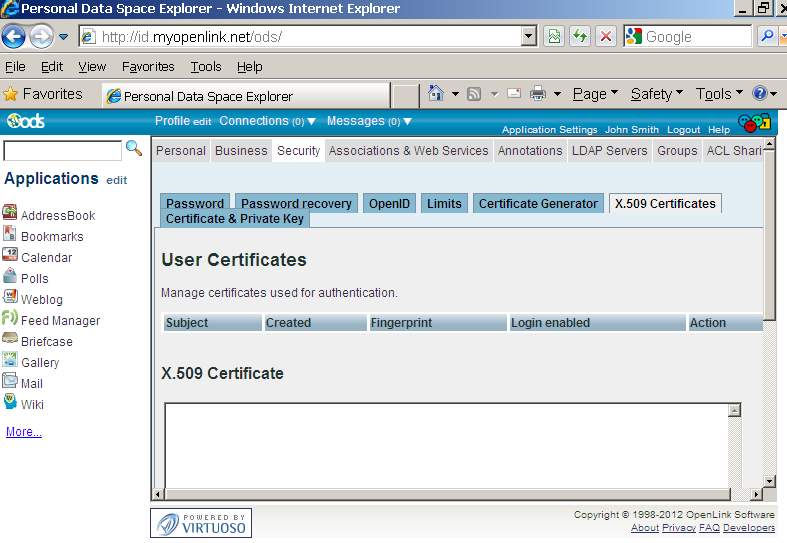Expand the Connections dropdown menu
The width and height of the screenshot is (787, 543).
pyautogui.click(x=311, y=122)
